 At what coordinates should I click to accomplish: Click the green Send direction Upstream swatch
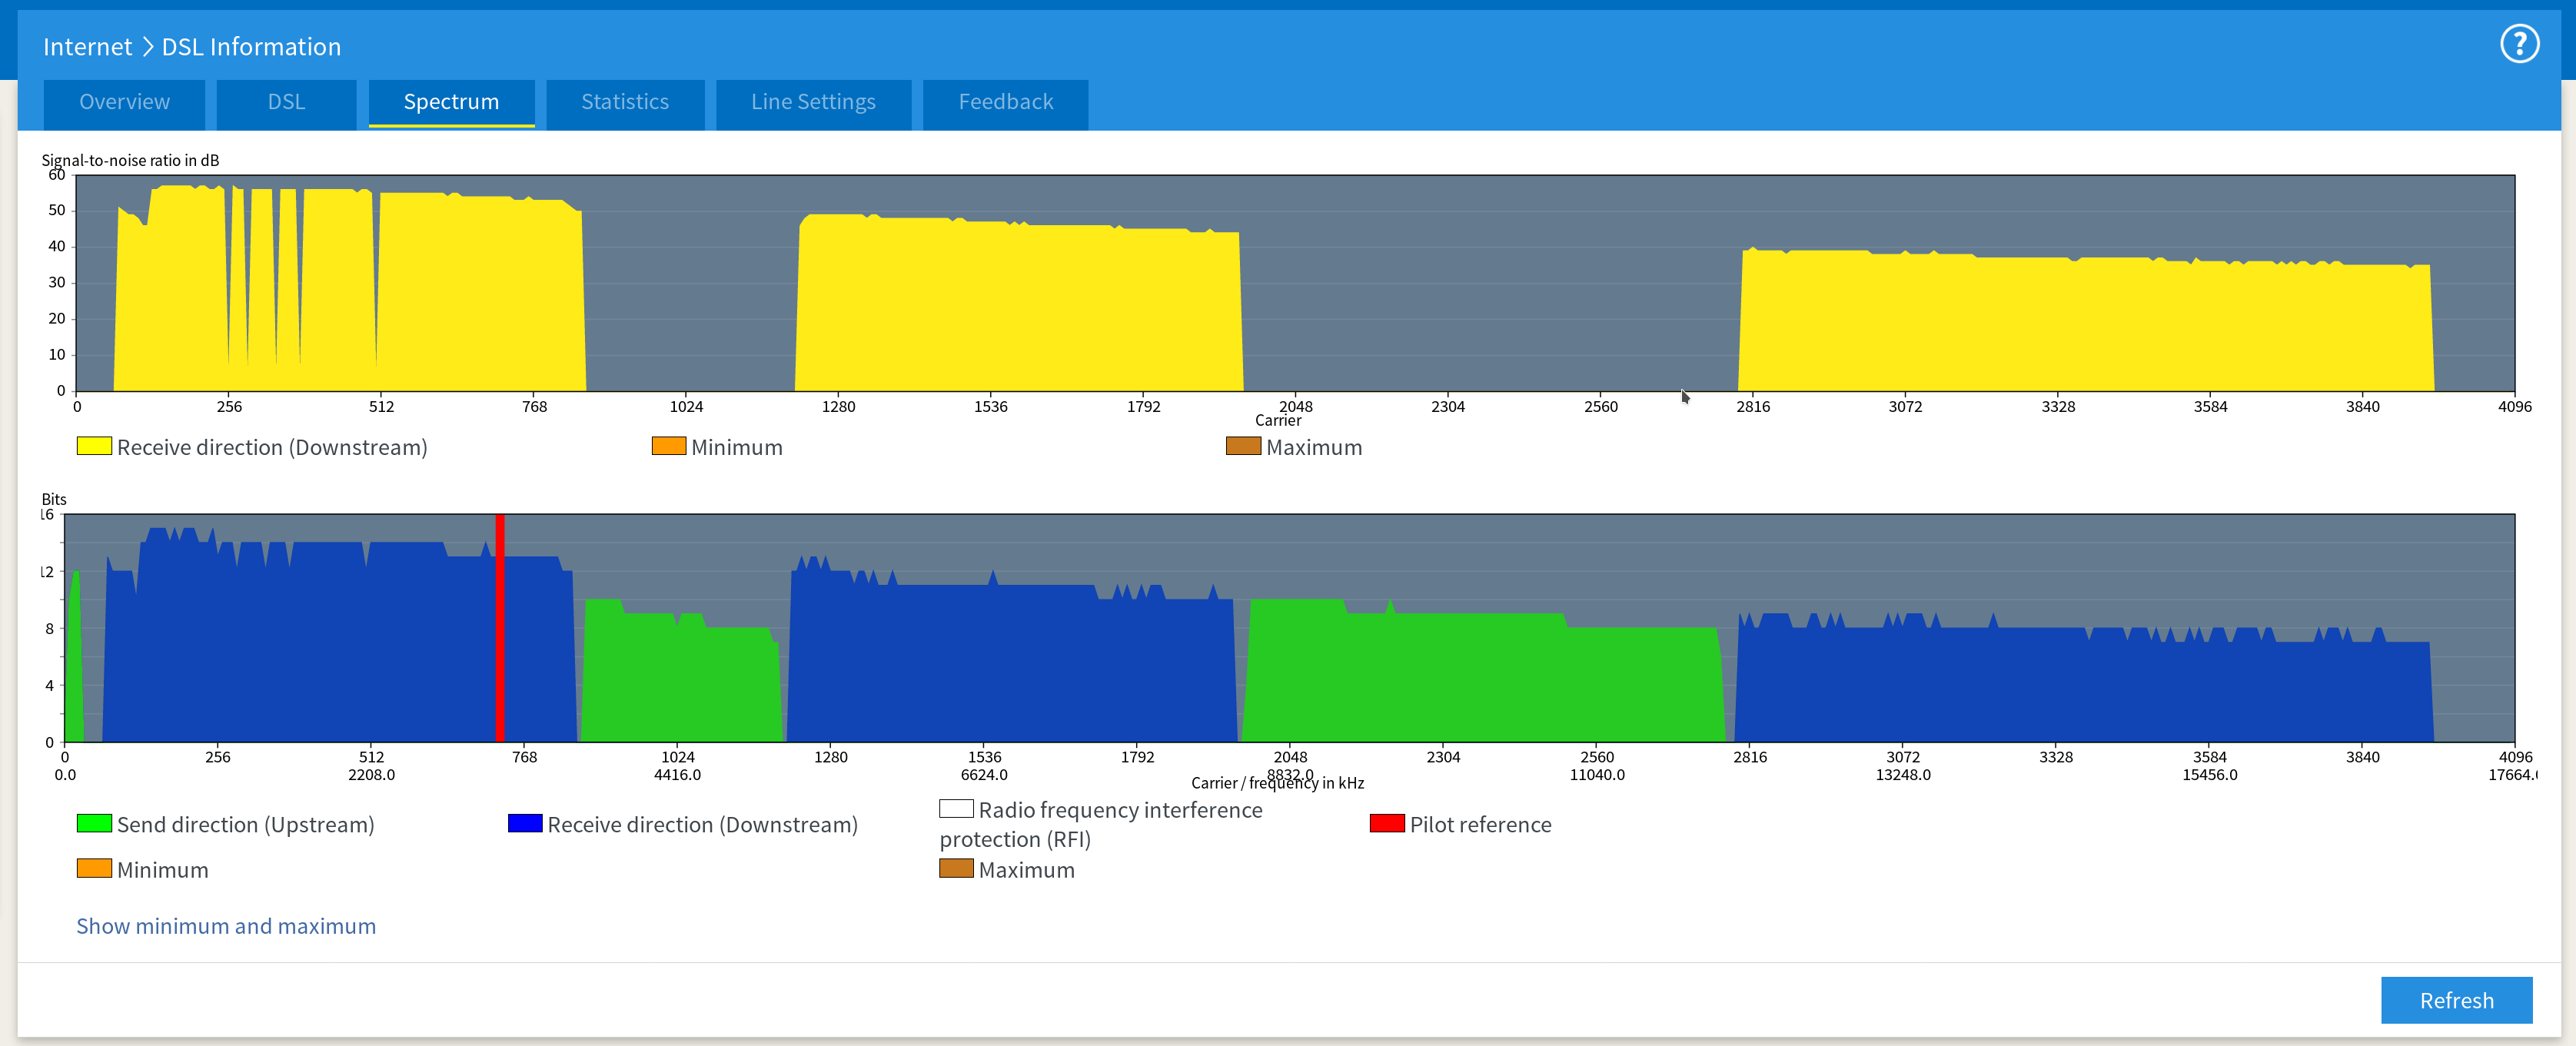coord(94,823)
